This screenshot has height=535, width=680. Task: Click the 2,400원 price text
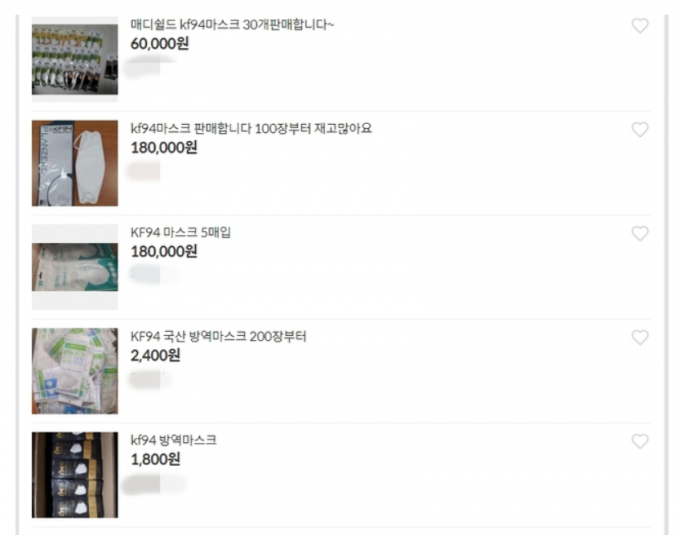coord(155,356)
